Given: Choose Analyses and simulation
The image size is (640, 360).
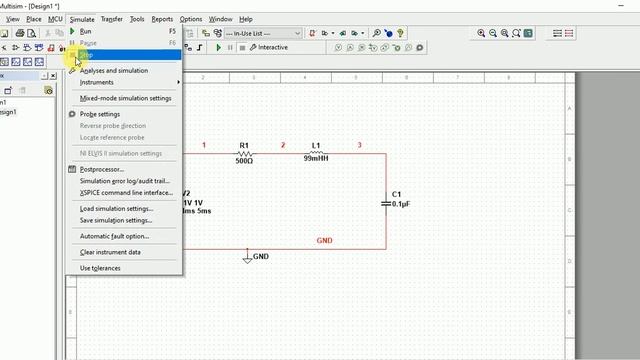Looking at the screenshot, I should point(124,71).
